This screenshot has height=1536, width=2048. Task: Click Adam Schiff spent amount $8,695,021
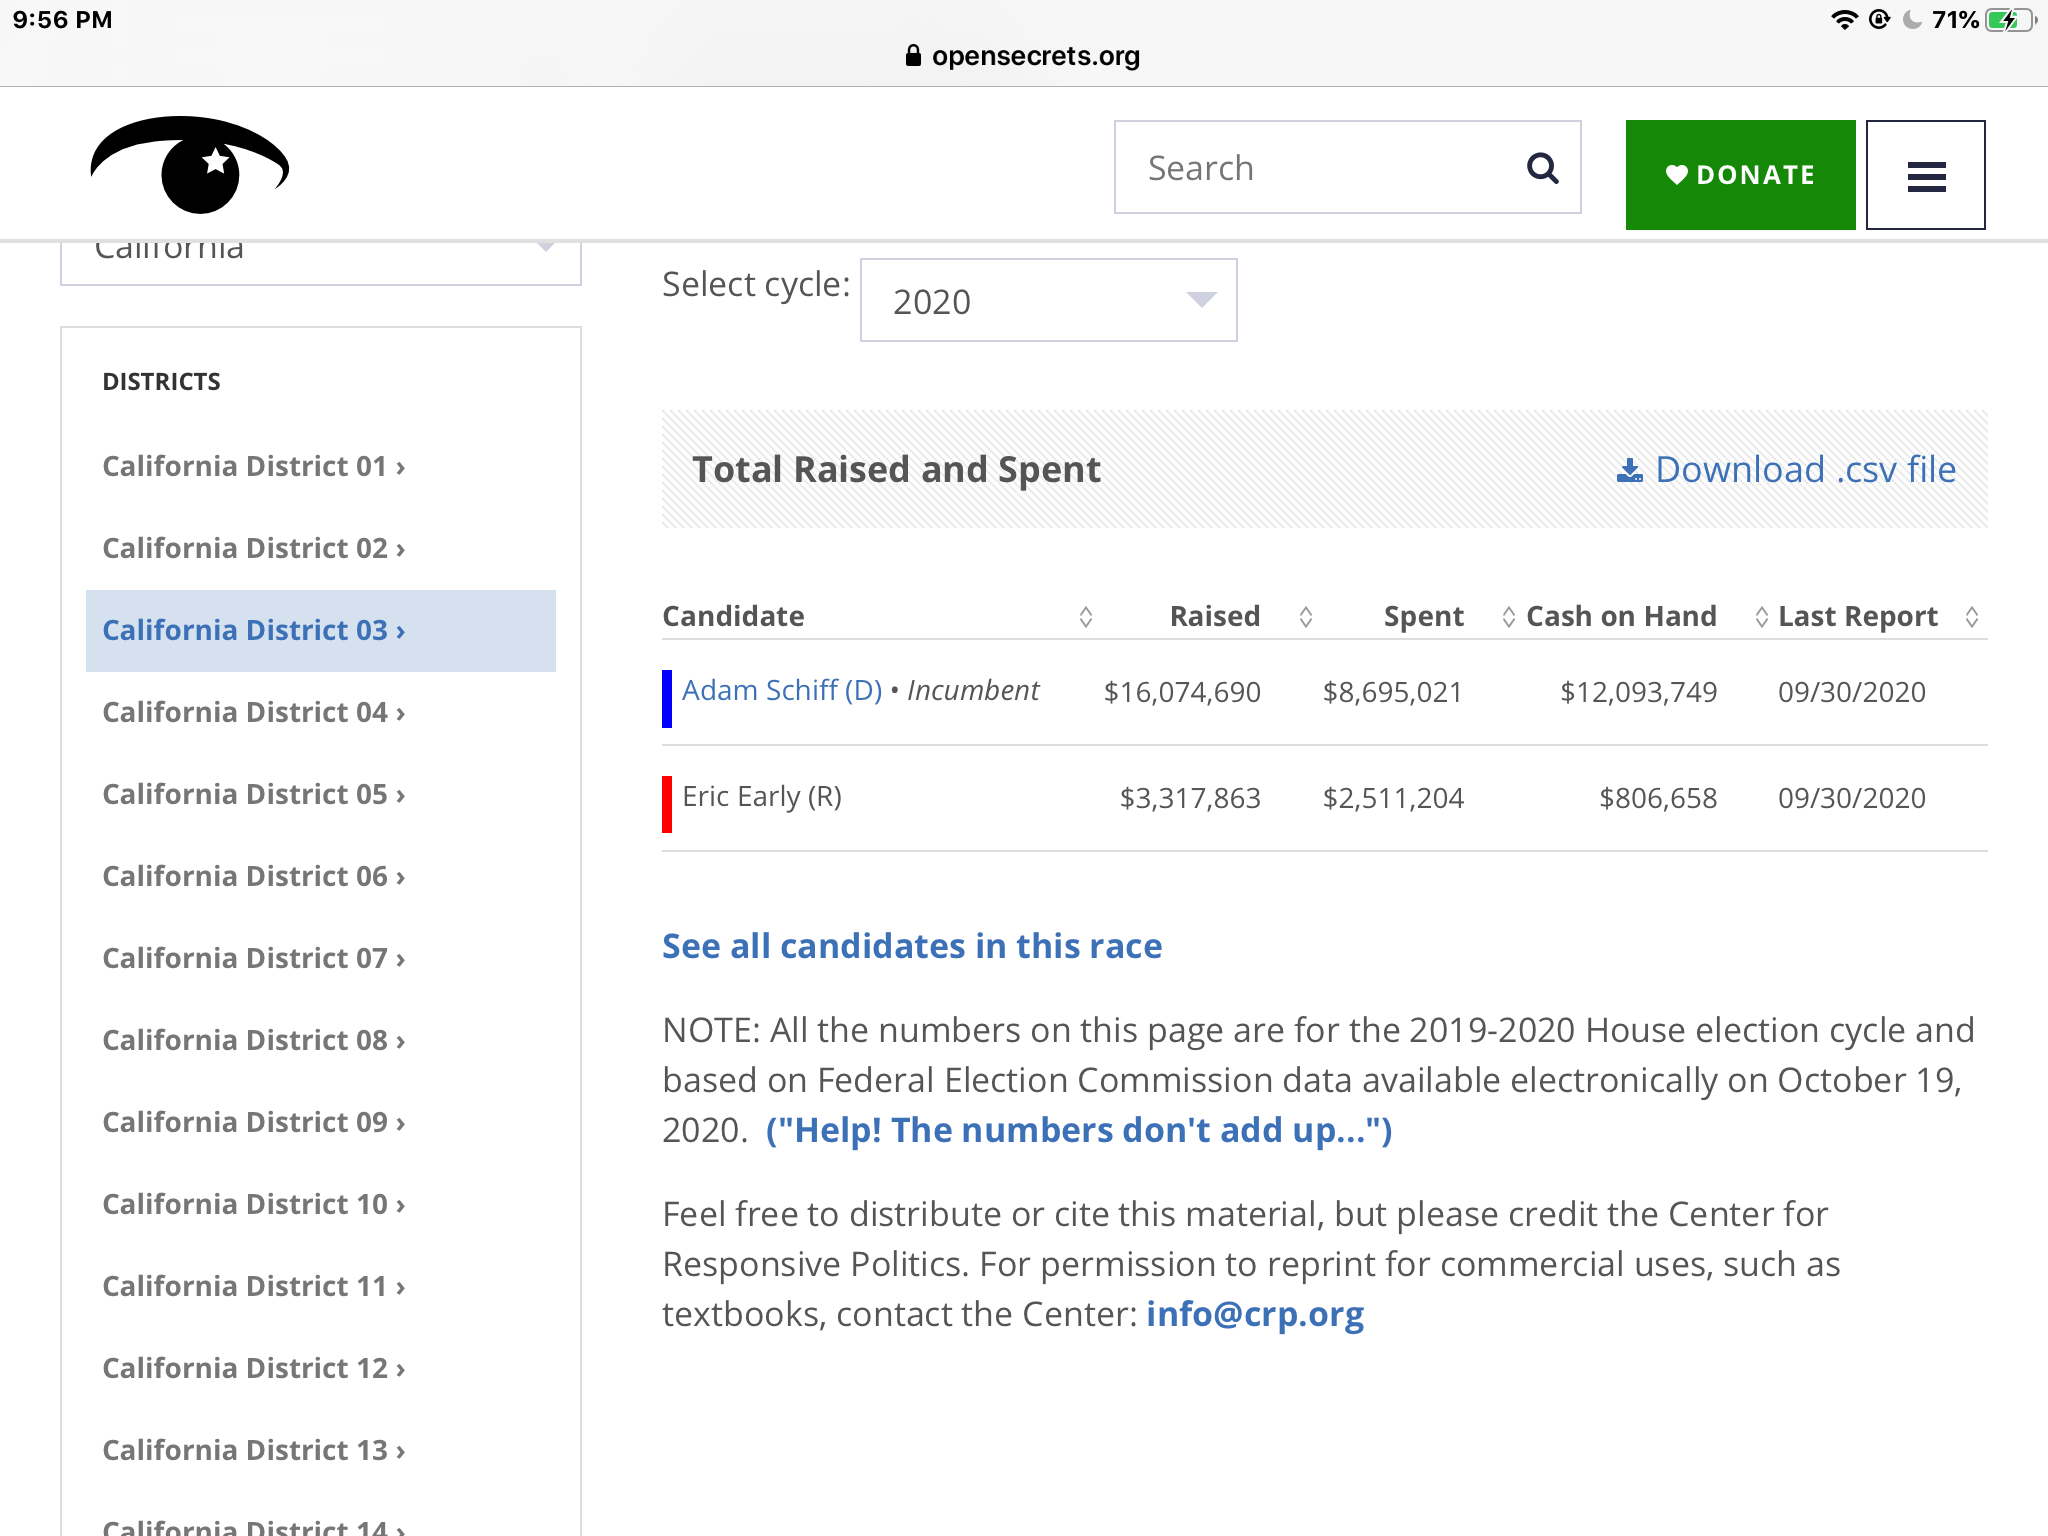tap(1393, 692)
